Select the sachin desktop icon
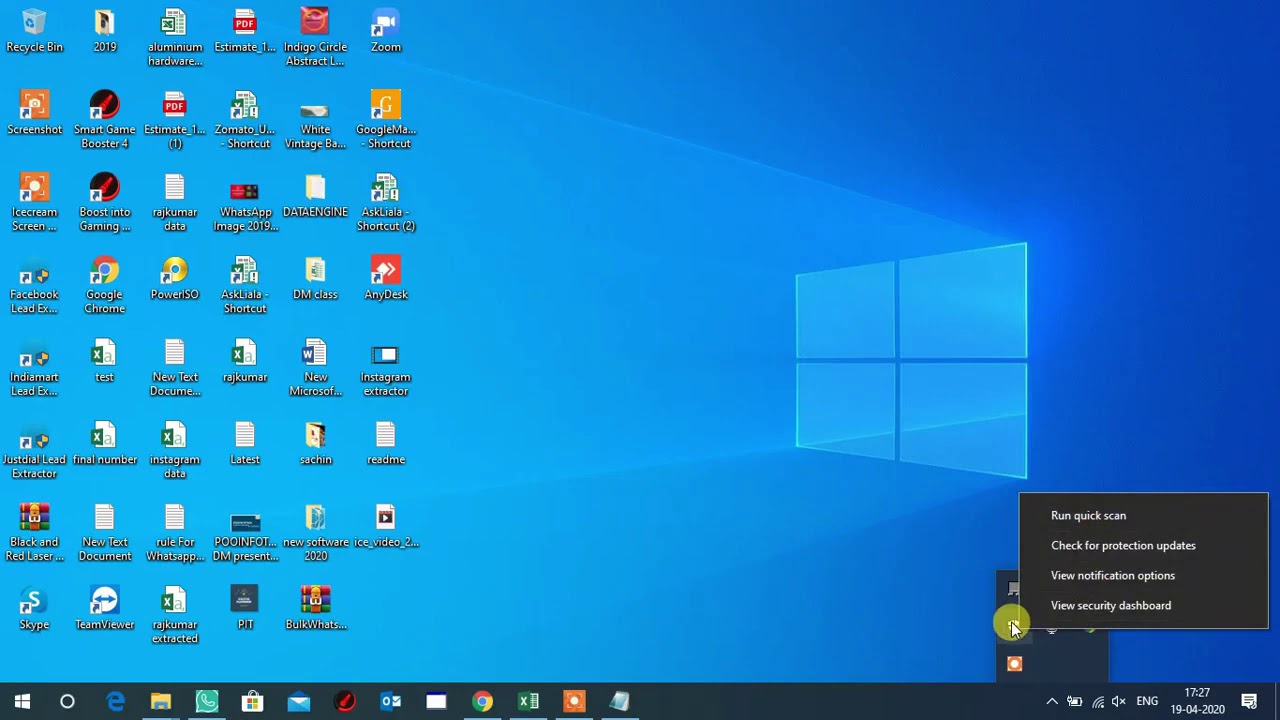Image resolution: width=1280 pixels, height=720 pixels. (x=315, y=444)
